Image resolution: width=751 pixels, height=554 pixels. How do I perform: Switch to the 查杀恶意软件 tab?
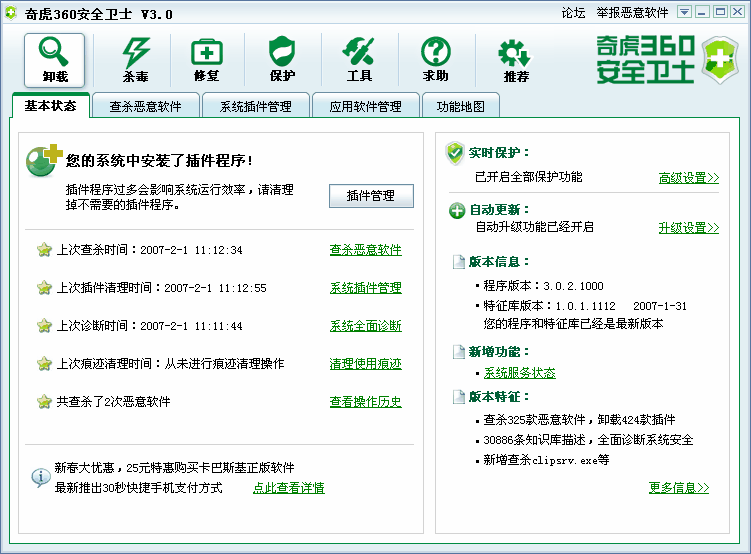146,106
